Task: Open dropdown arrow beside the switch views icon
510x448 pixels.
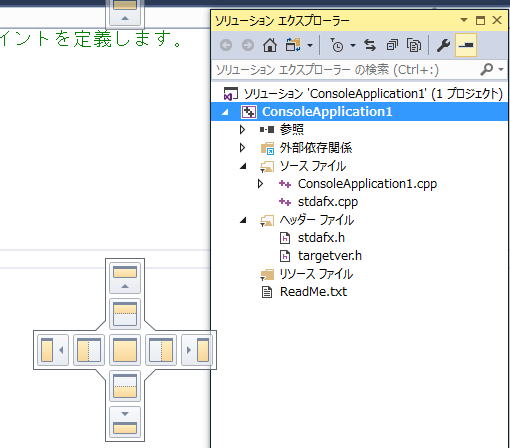Action: [310, 45]
